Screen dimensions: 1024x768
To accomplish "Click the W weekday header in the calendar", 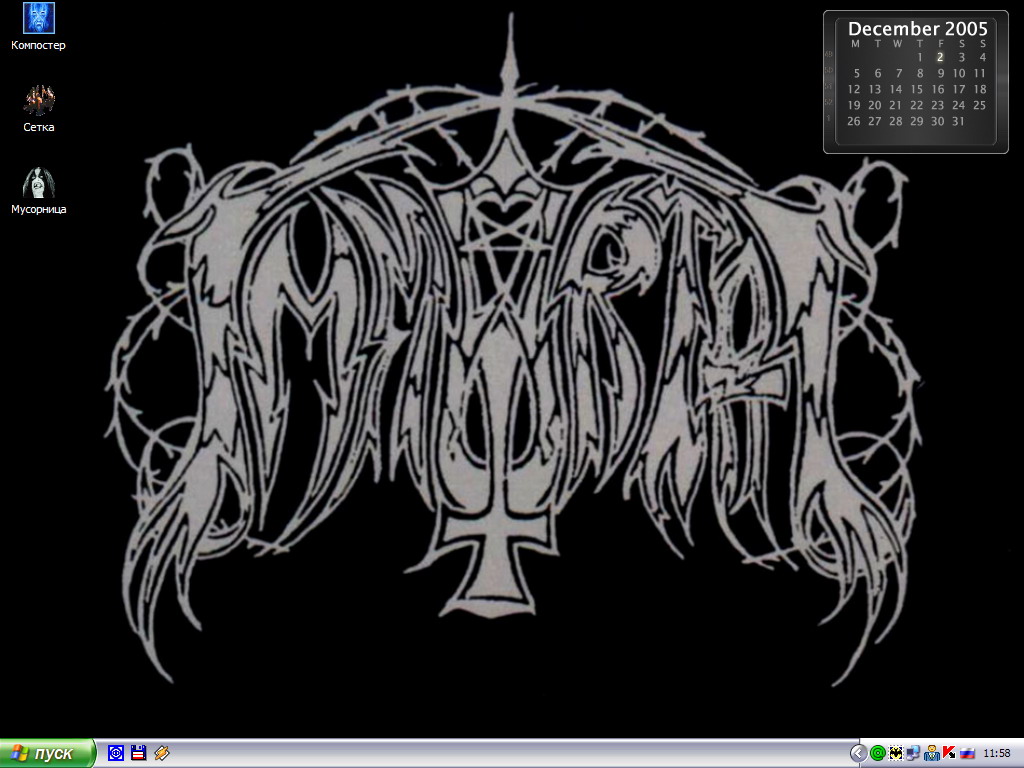I will coord(898,44).
